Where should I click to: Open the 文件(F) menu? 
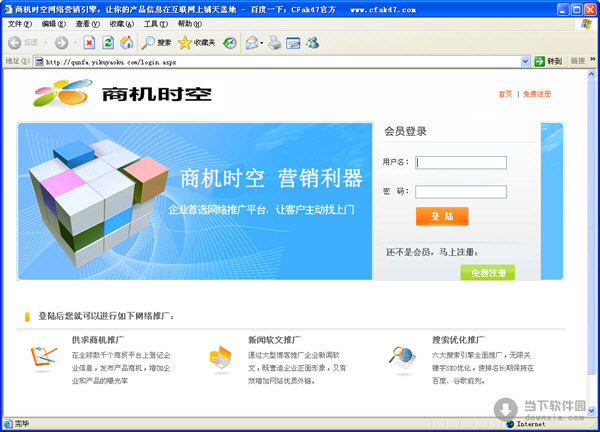click(20, 24)
